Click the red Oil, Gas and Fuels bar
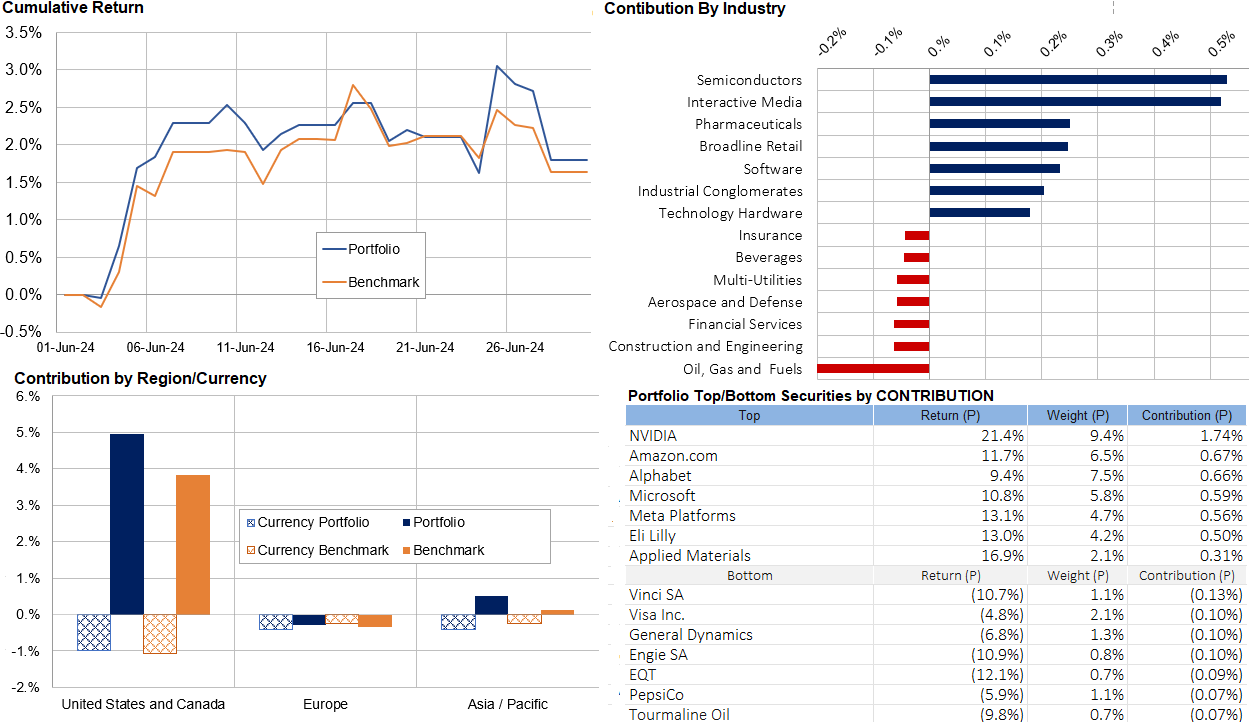The image size is (1249, 722). (874, 368)
